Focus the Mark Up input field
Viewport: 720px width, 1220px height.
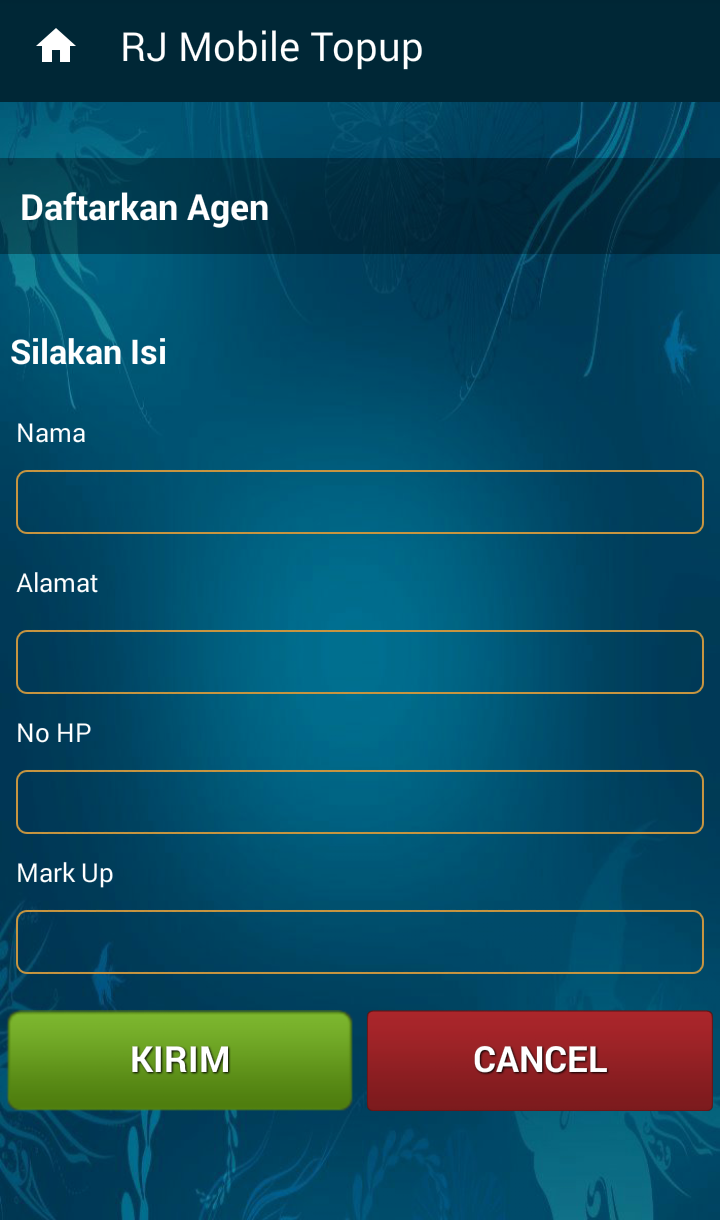tap(360, 942)
